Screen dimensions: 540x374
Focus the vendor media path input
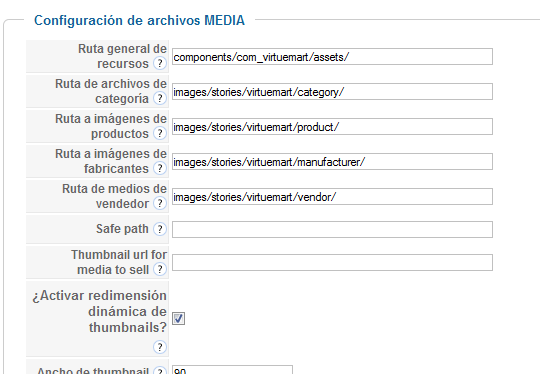(x=332, y=197)
